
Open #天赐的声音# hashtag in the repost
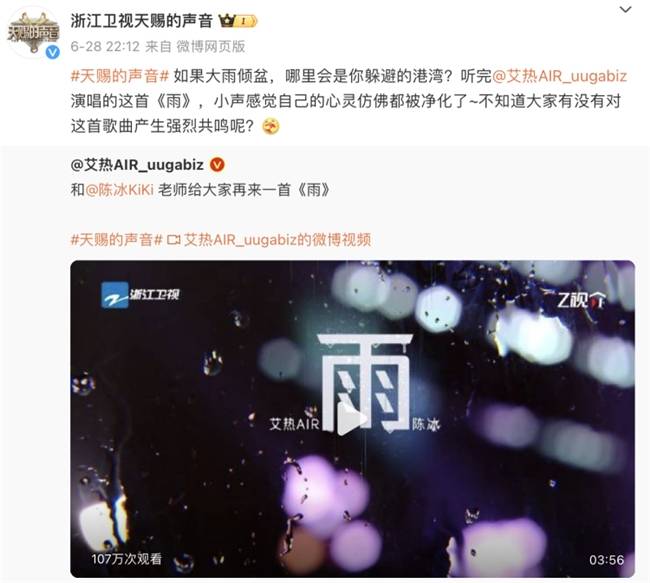point(116,239)
